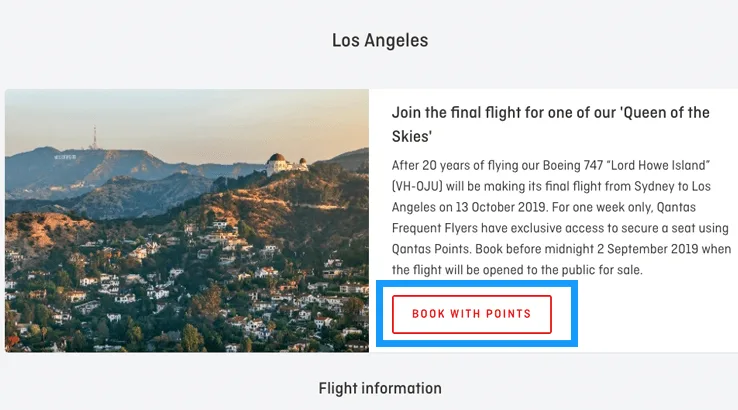
Task: Click the (VH-OJU) registration text
Action: (x=425, y=185)
